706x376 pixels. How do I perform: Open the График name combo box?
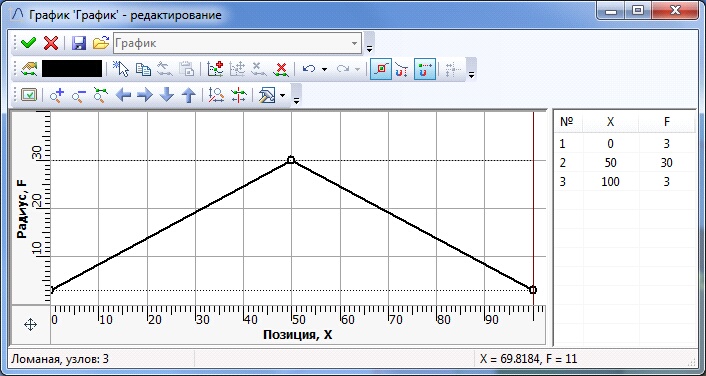(x=237, y=43)
